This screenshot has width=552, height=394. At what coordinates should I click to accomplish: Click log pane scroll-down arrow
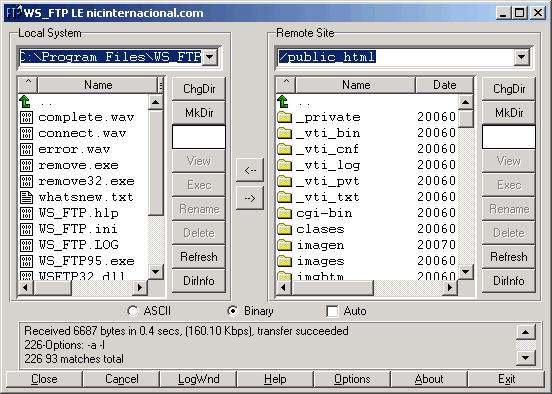pos(525,358)
